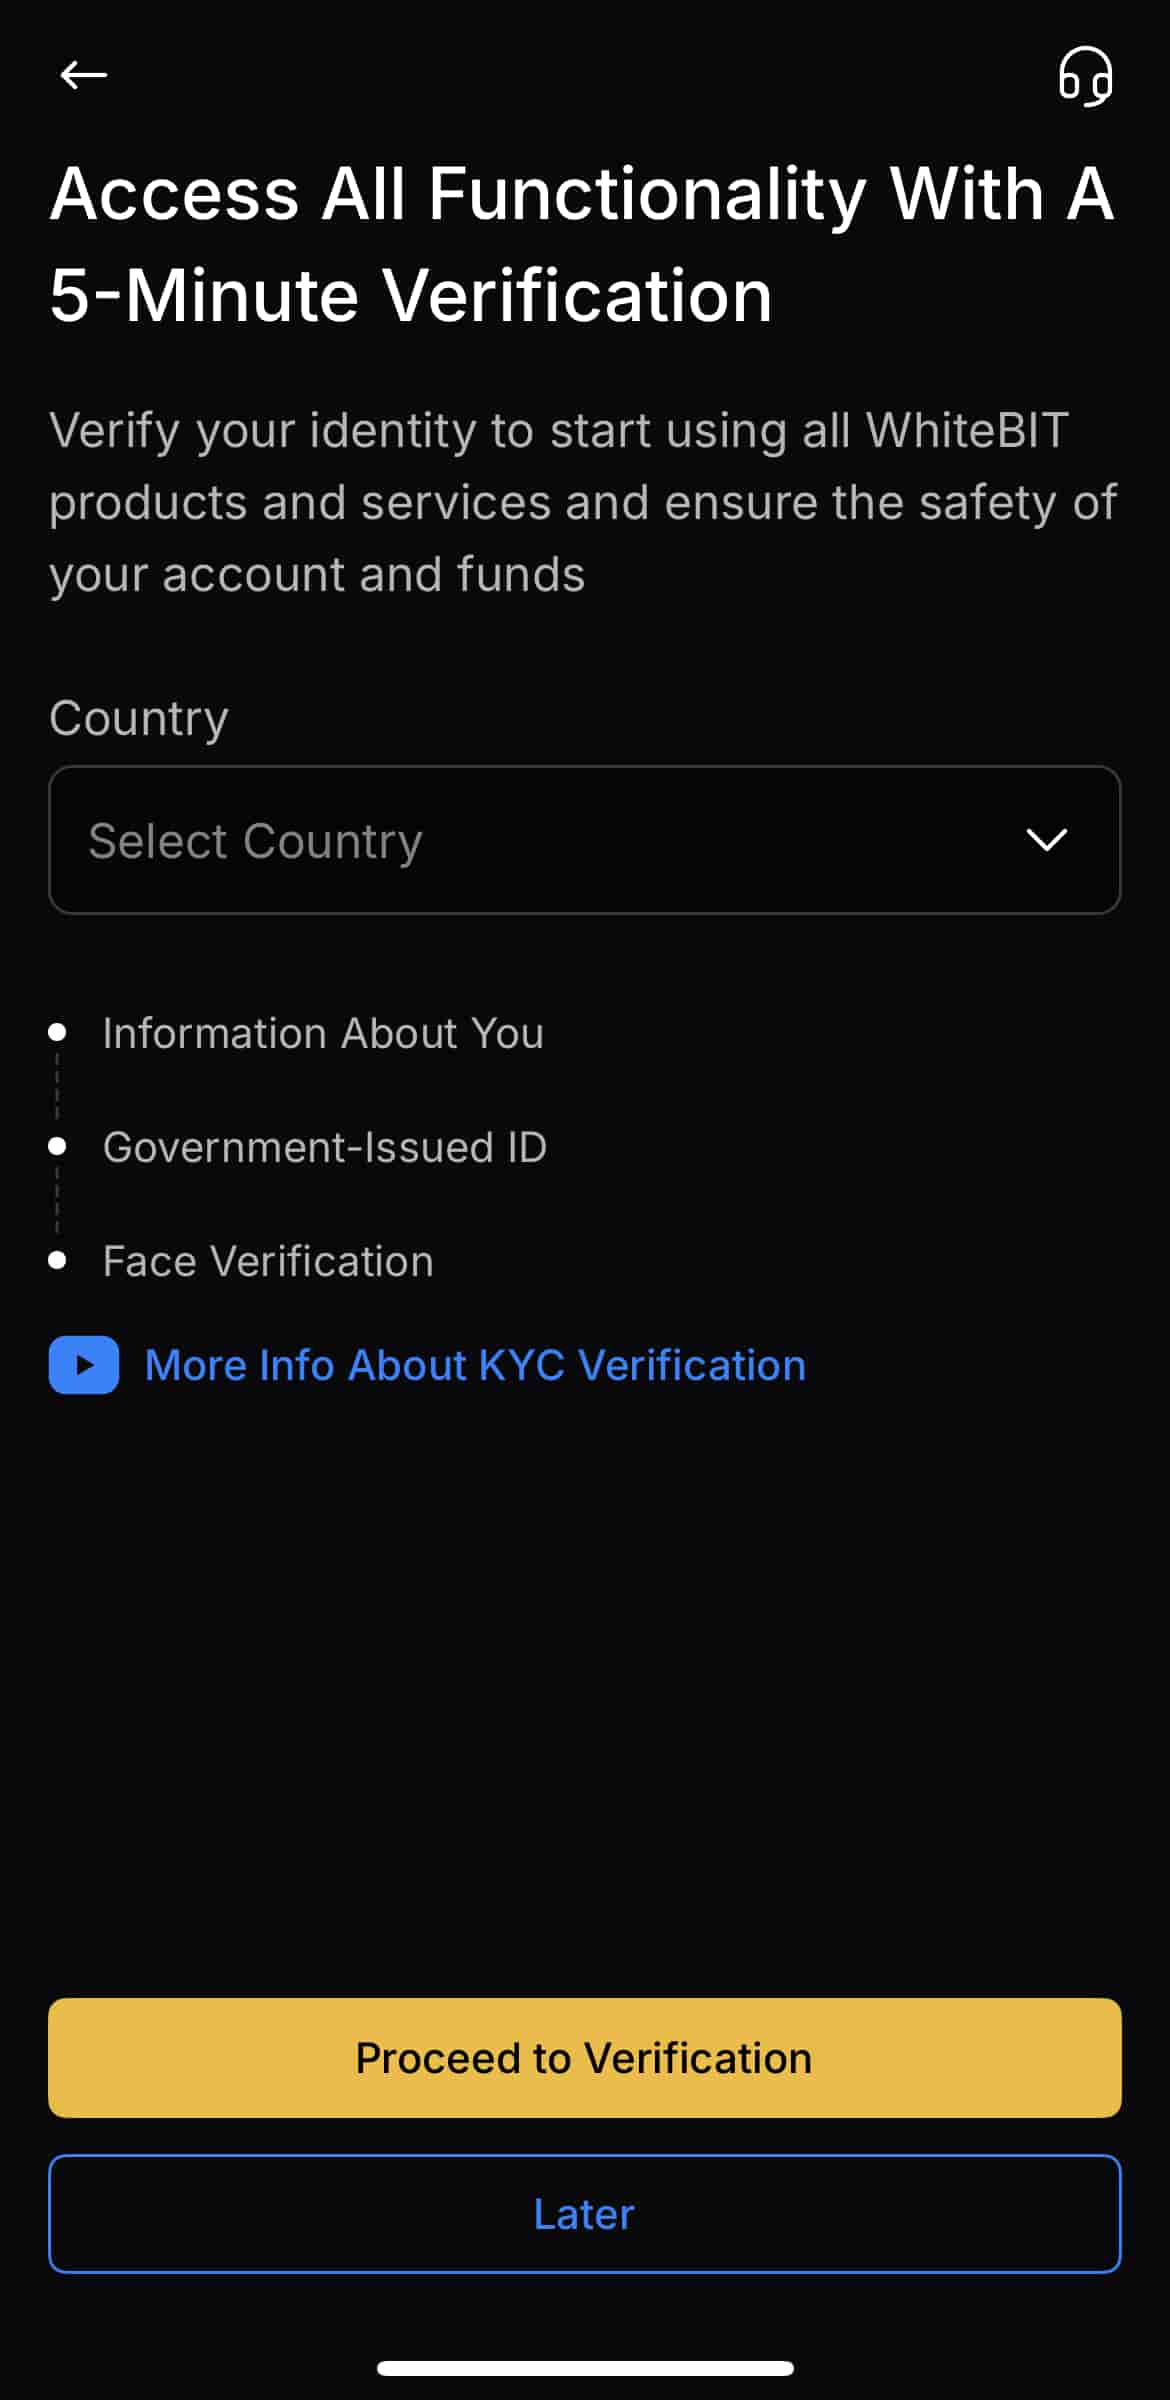Select the Government-Issued ID step
The width and height of the screenshot is (1170, 2400).
click(x=325, y=1147)
